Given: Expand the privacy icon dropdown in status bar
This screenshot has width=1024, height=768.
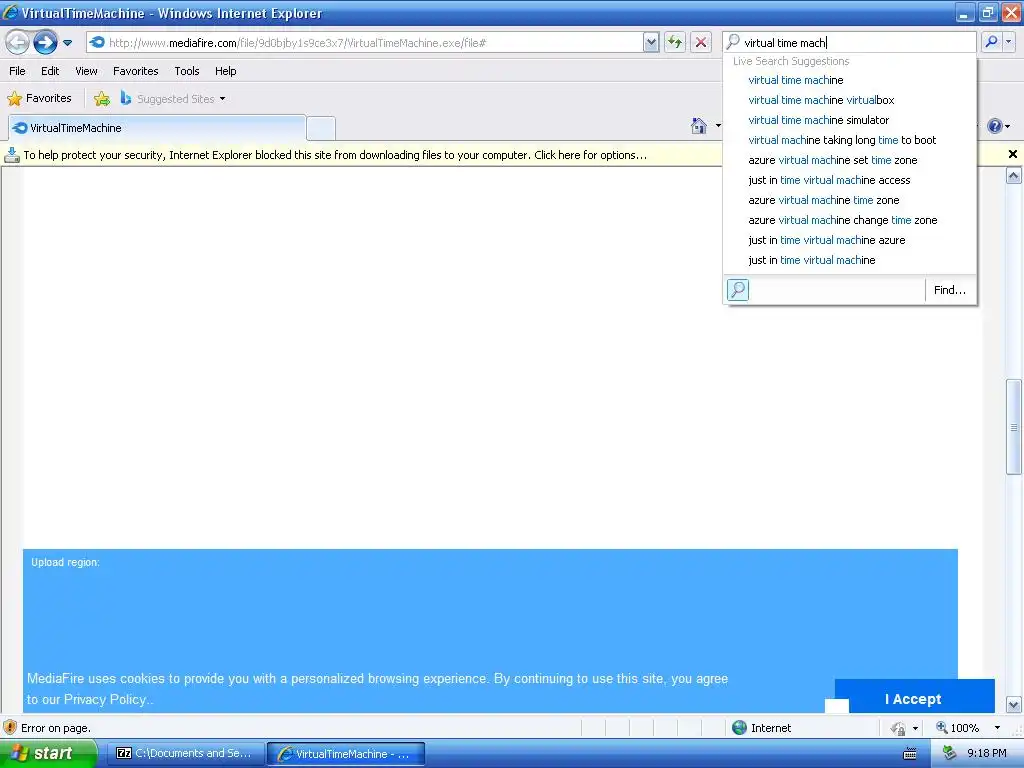Looking at the screenshot, I should [916, 728].
